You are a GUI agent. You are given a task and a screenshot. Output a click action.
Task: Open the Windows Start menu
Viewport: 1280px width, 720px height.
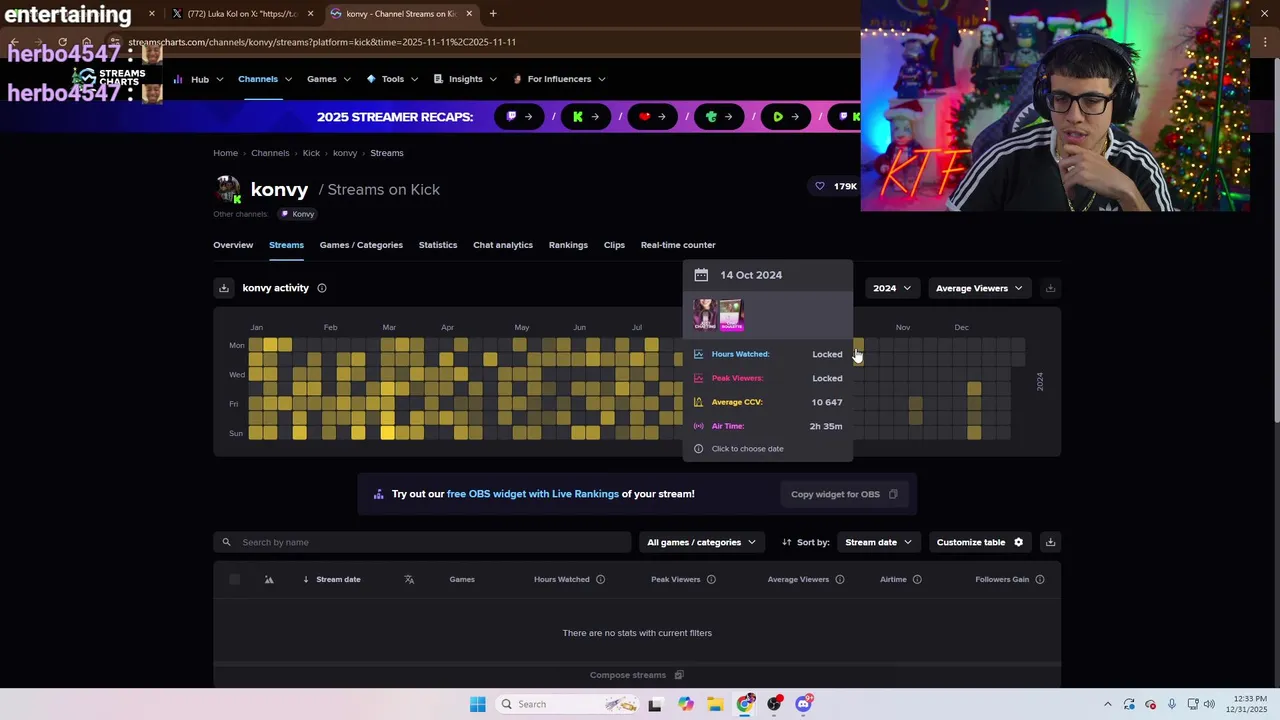(478, 704)
